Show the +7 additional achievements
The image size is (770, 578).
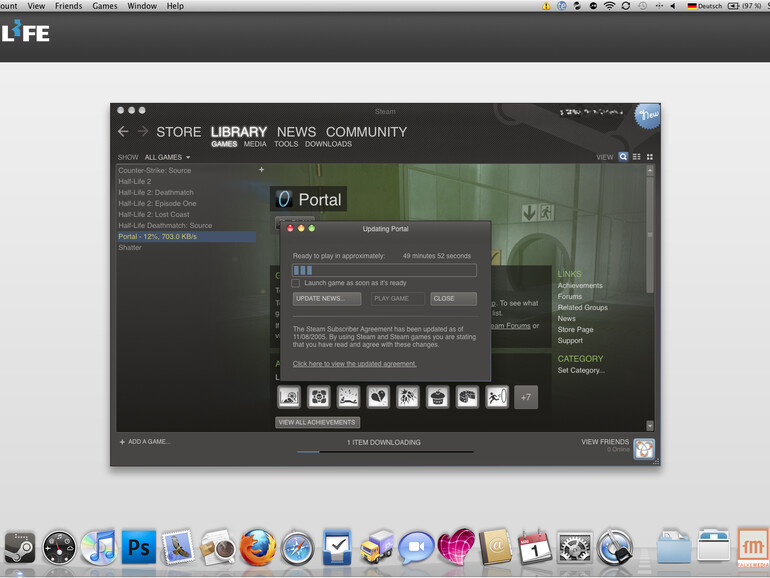(526, 397)
